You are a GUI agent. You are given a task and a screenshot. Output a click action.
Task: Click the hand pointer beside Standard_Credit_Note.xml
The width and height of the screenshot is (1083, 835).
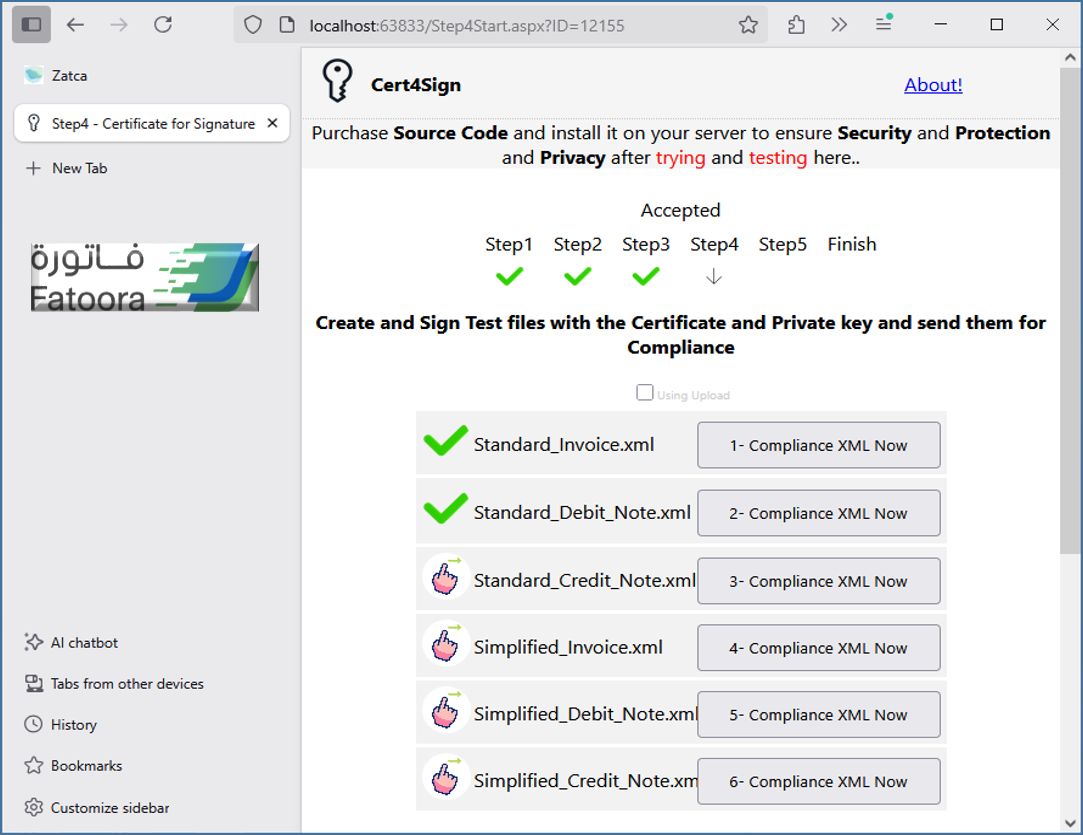445,580
